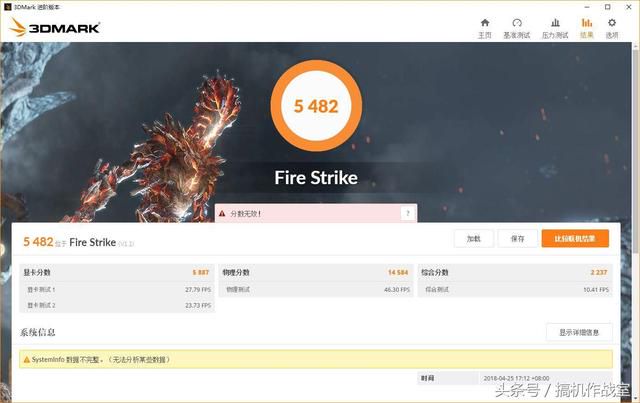The image size is (640, 403).
Task: Select the 物理分数 14 584 header row
Action: click(316, 272)
